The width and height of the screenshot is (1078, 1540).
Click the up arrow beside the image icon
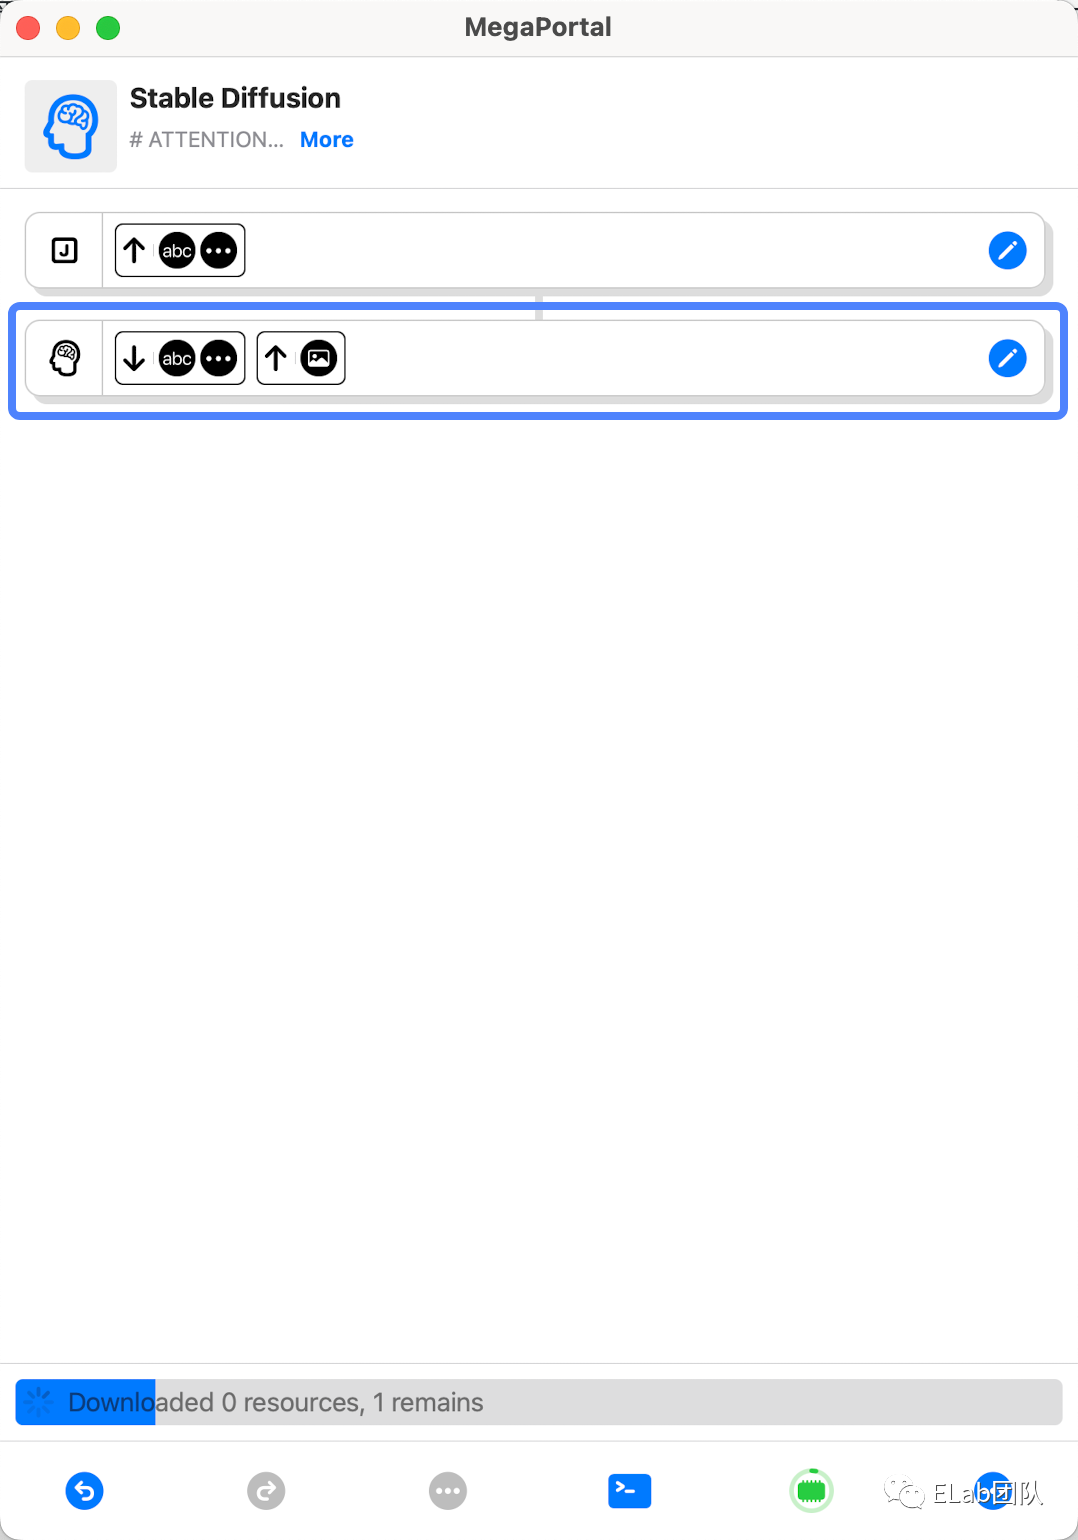(x=277, y=358)
